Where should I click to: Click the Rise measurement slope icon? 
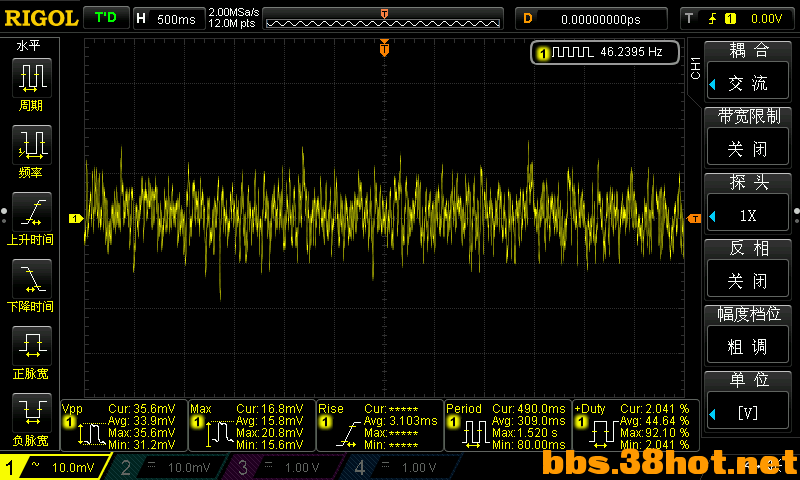tap(348, 433)
